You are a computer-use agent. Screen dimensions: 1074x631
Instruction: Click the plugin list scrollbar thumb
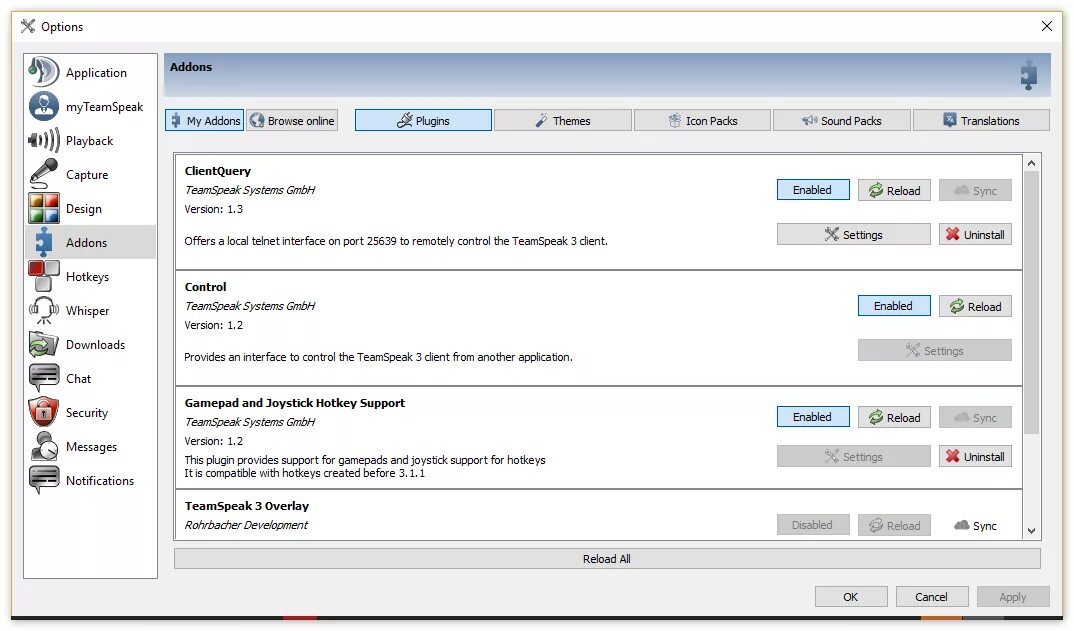click(1031, 301)
